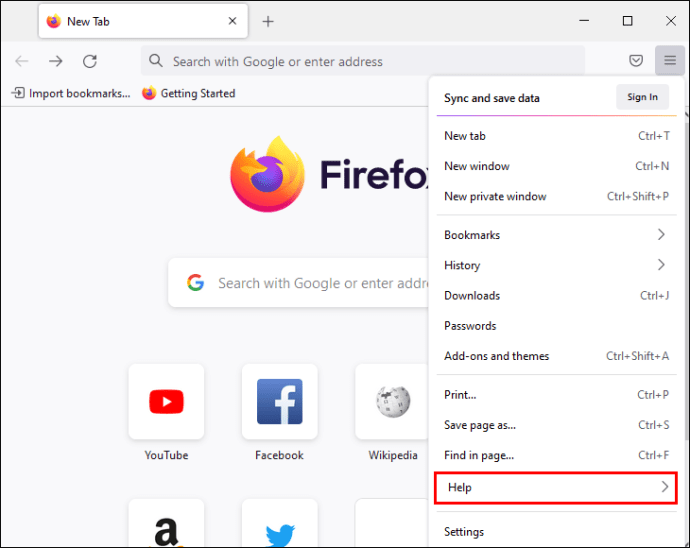Select Print... in the menu
This screenshot has width=690, height=548.
click(x=556, y=395)
